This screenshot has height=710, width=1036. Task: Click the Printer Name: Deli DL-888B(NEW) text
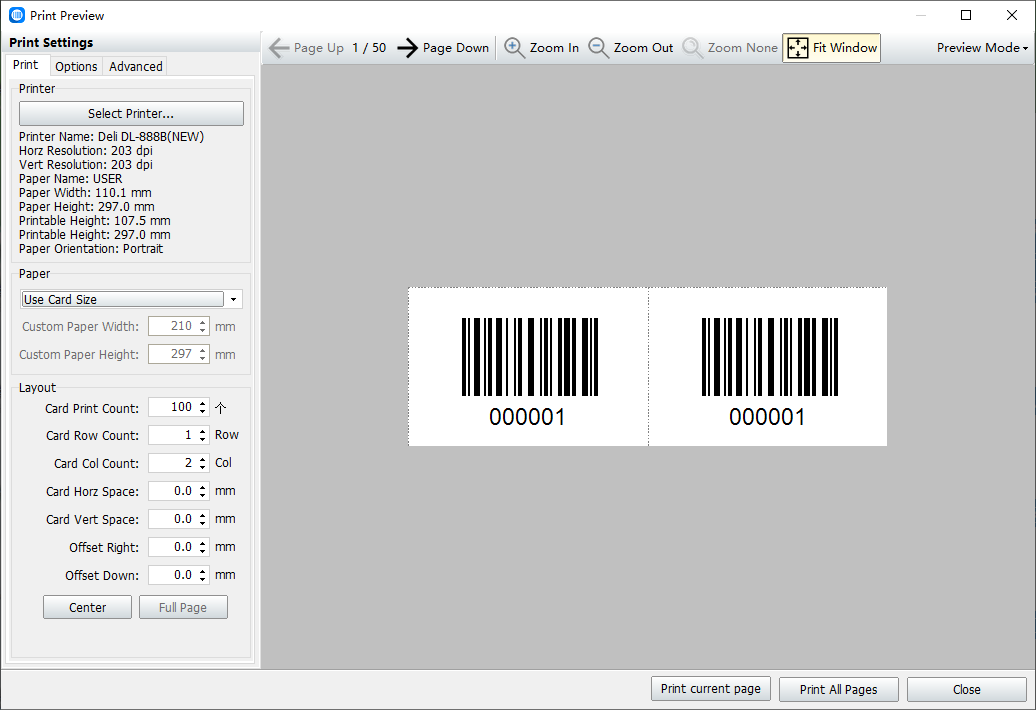tap(112, 137)
